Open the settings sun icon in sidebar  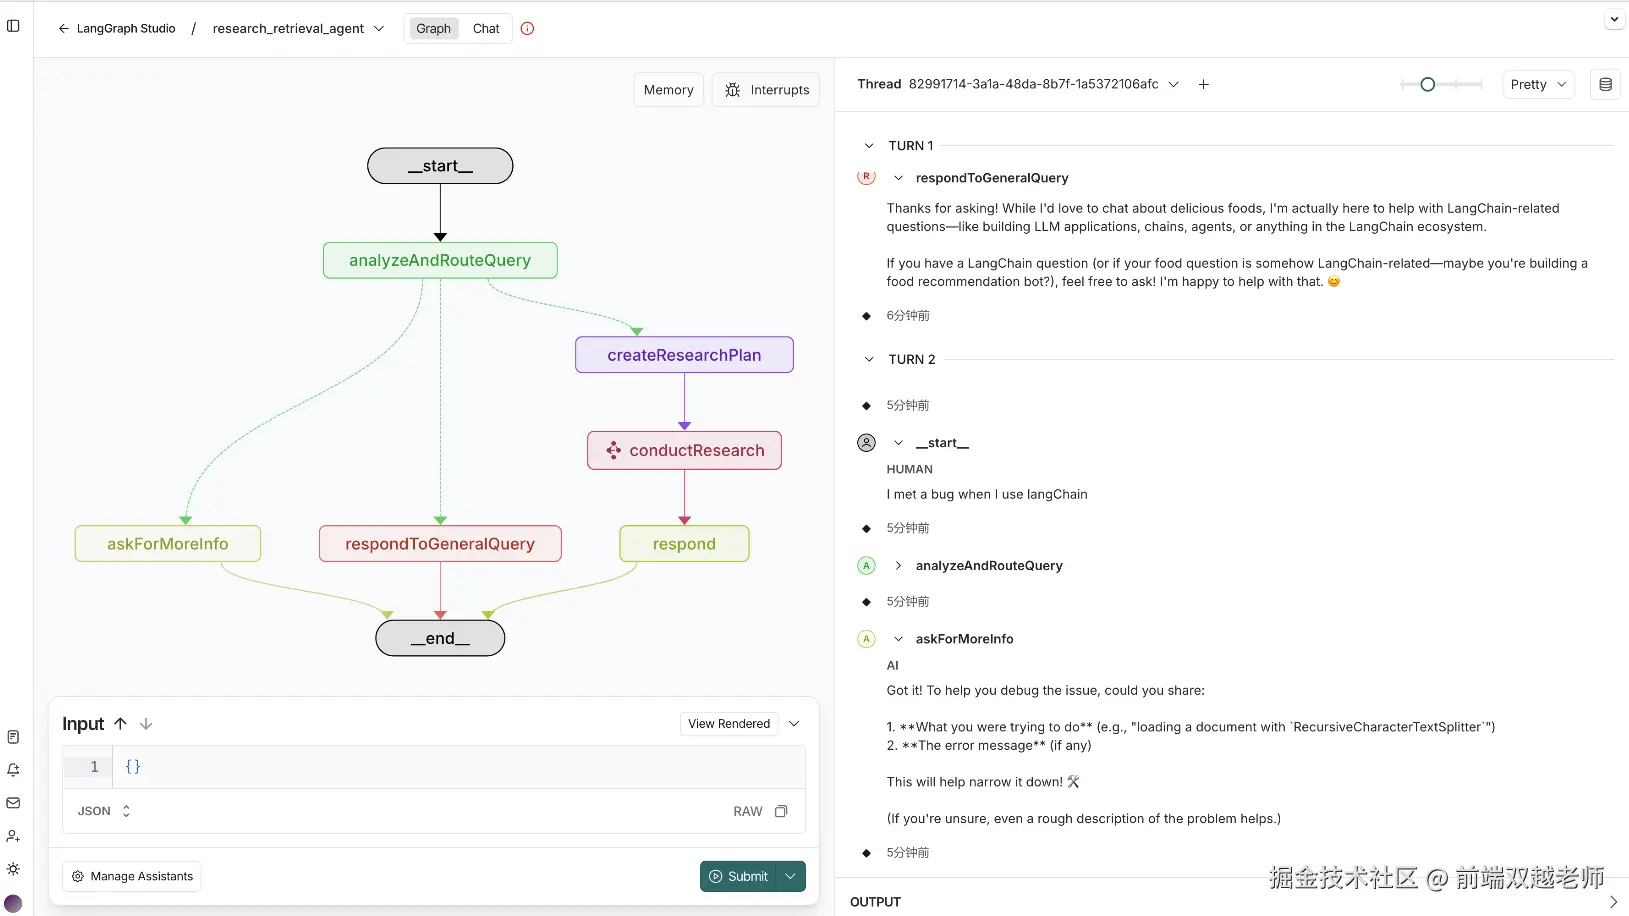click(x=13, y=869)
